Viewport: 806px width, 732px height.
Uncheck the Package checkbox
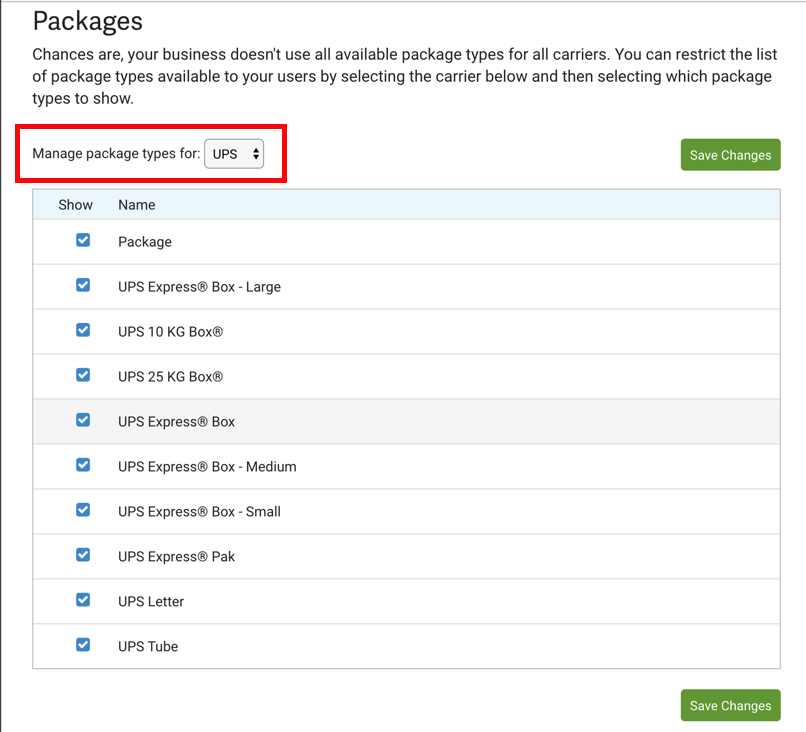pyautogui.click(x=83, y=240)
